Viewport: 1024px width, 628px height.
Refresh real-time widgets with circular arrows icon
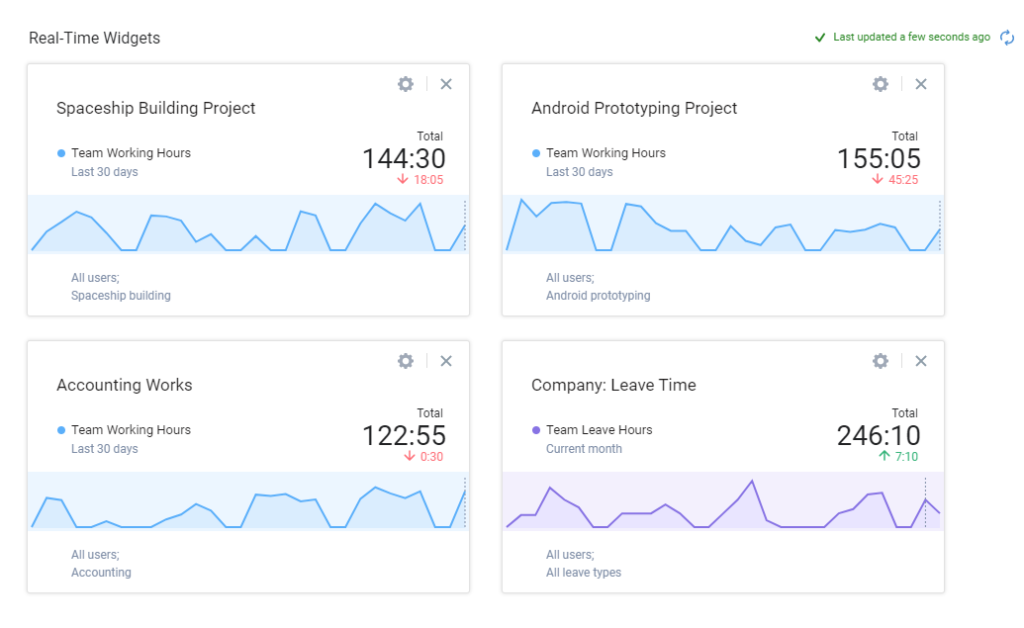pyautogui.click(x=1007, y=37)
